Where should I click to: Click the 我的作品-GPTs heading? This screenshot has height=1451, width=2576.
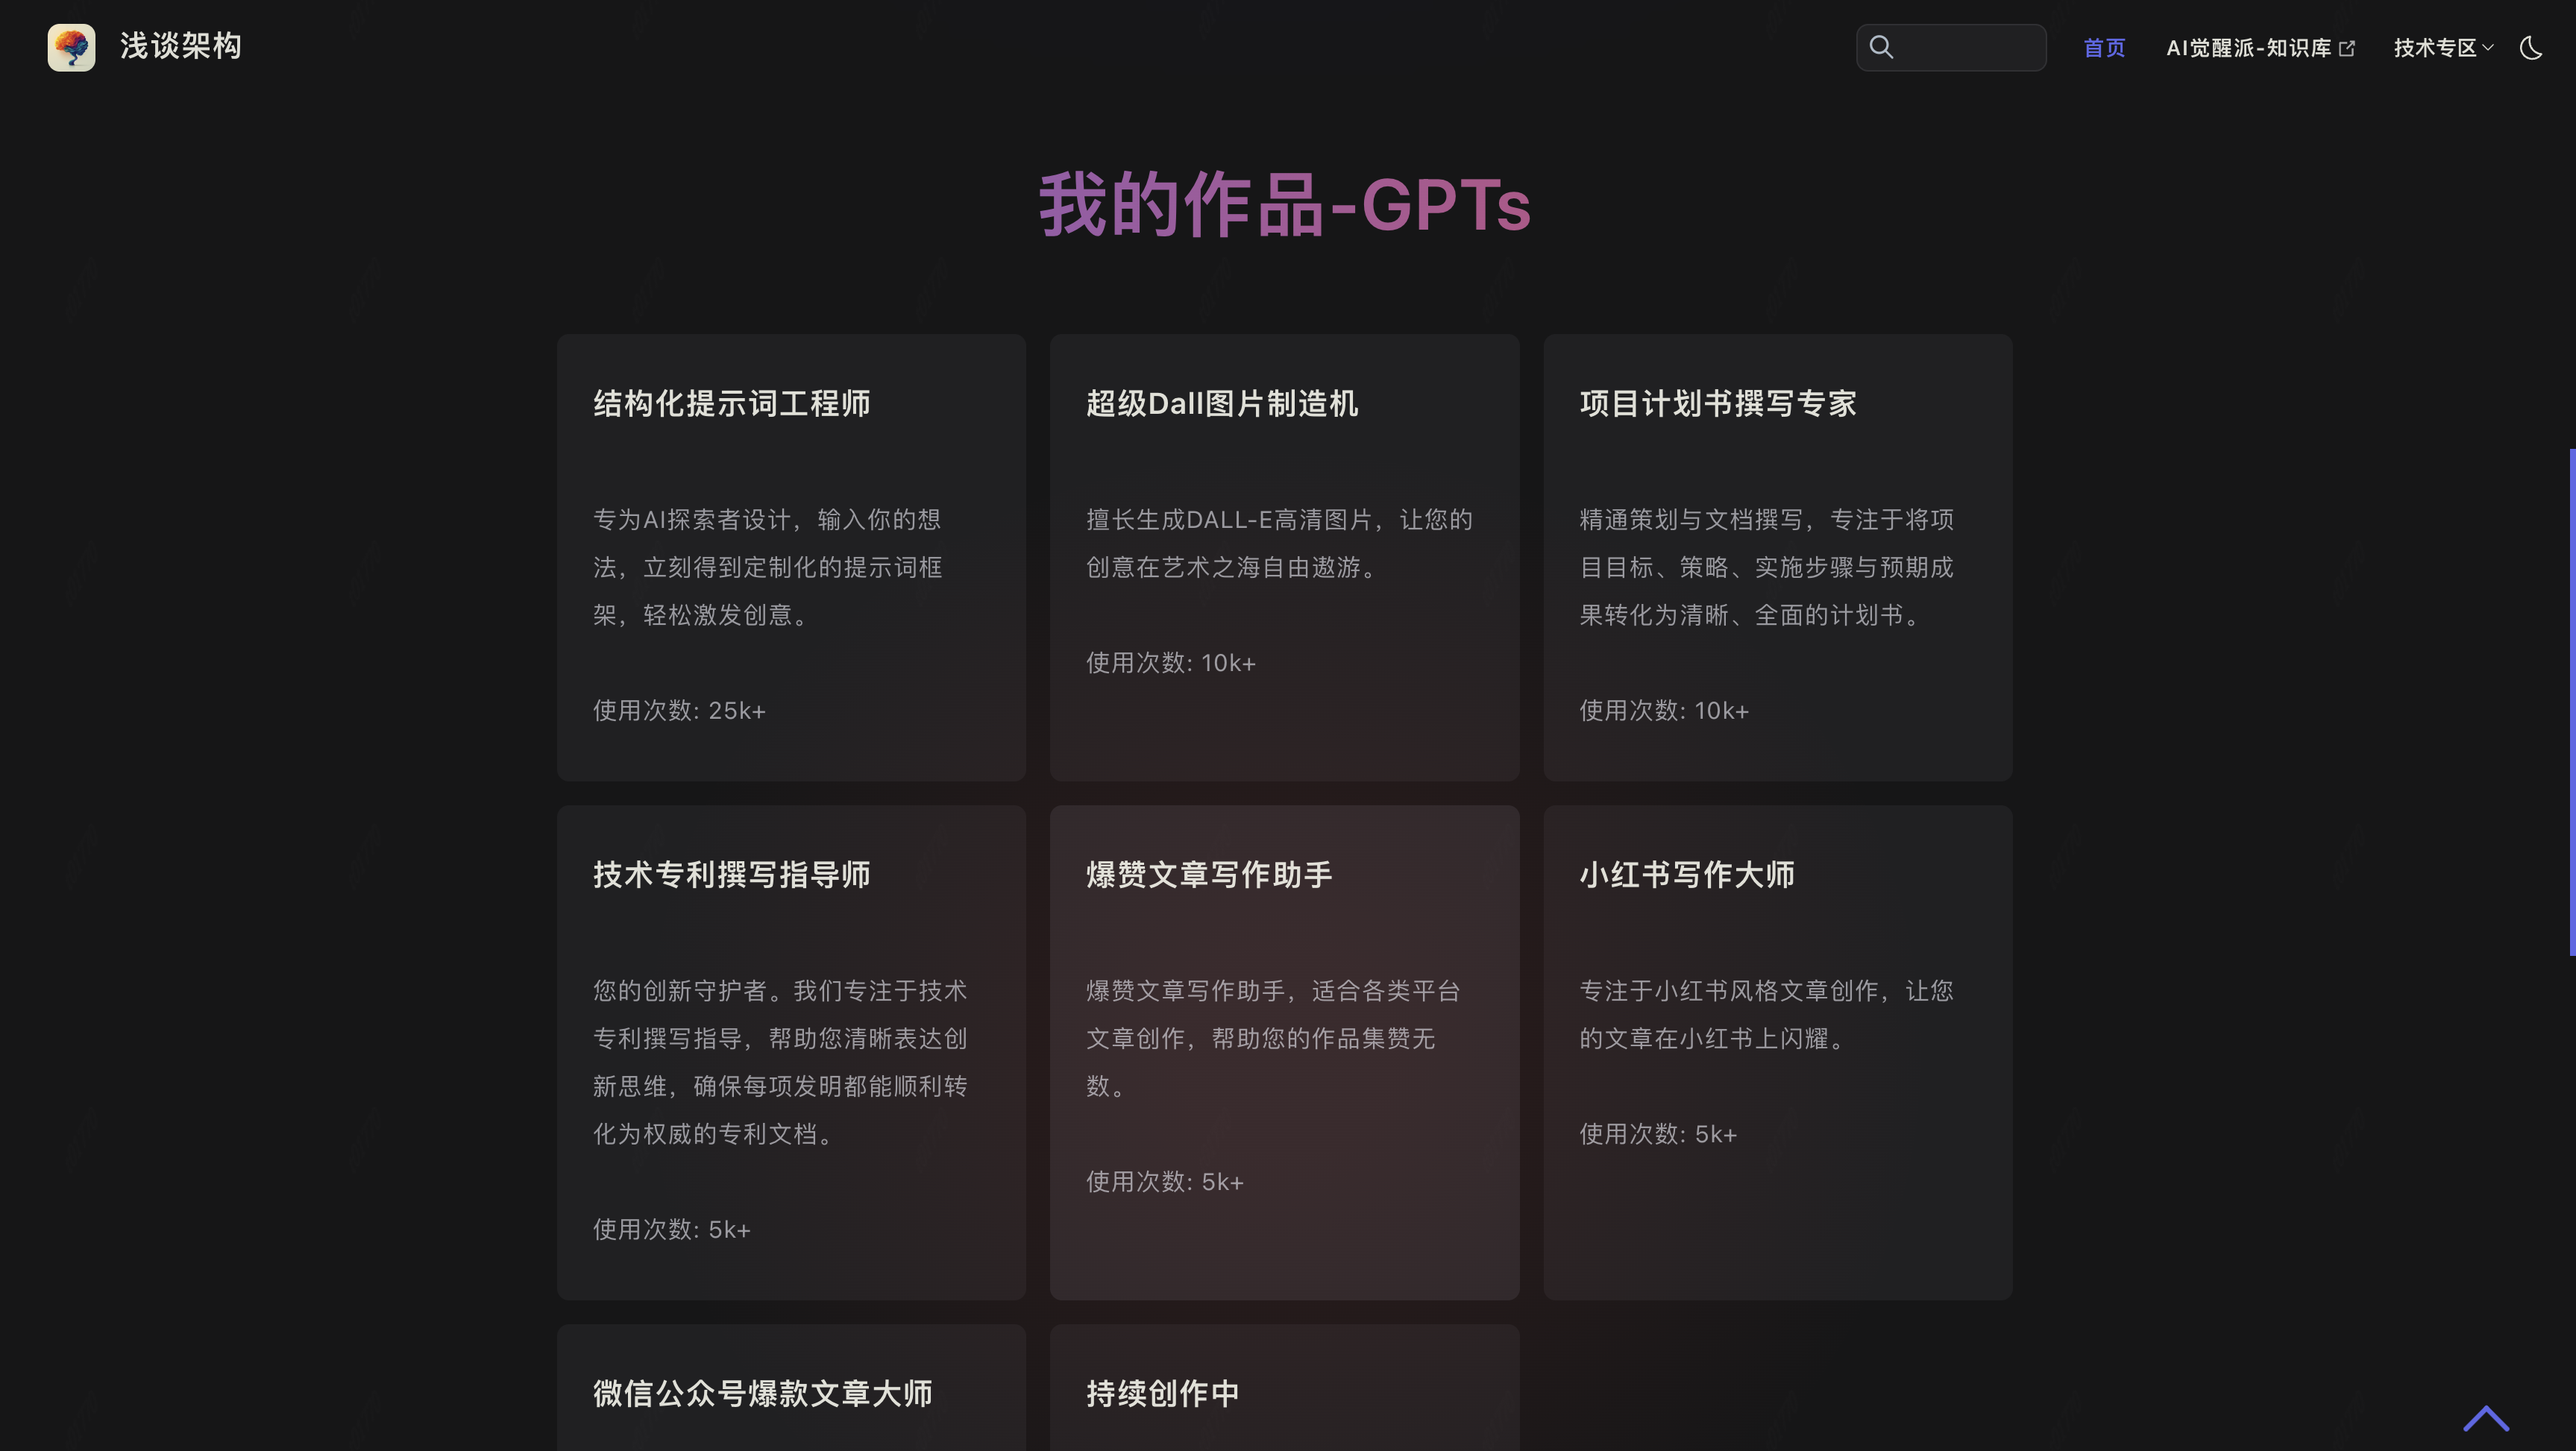[x=1285, y=205]
